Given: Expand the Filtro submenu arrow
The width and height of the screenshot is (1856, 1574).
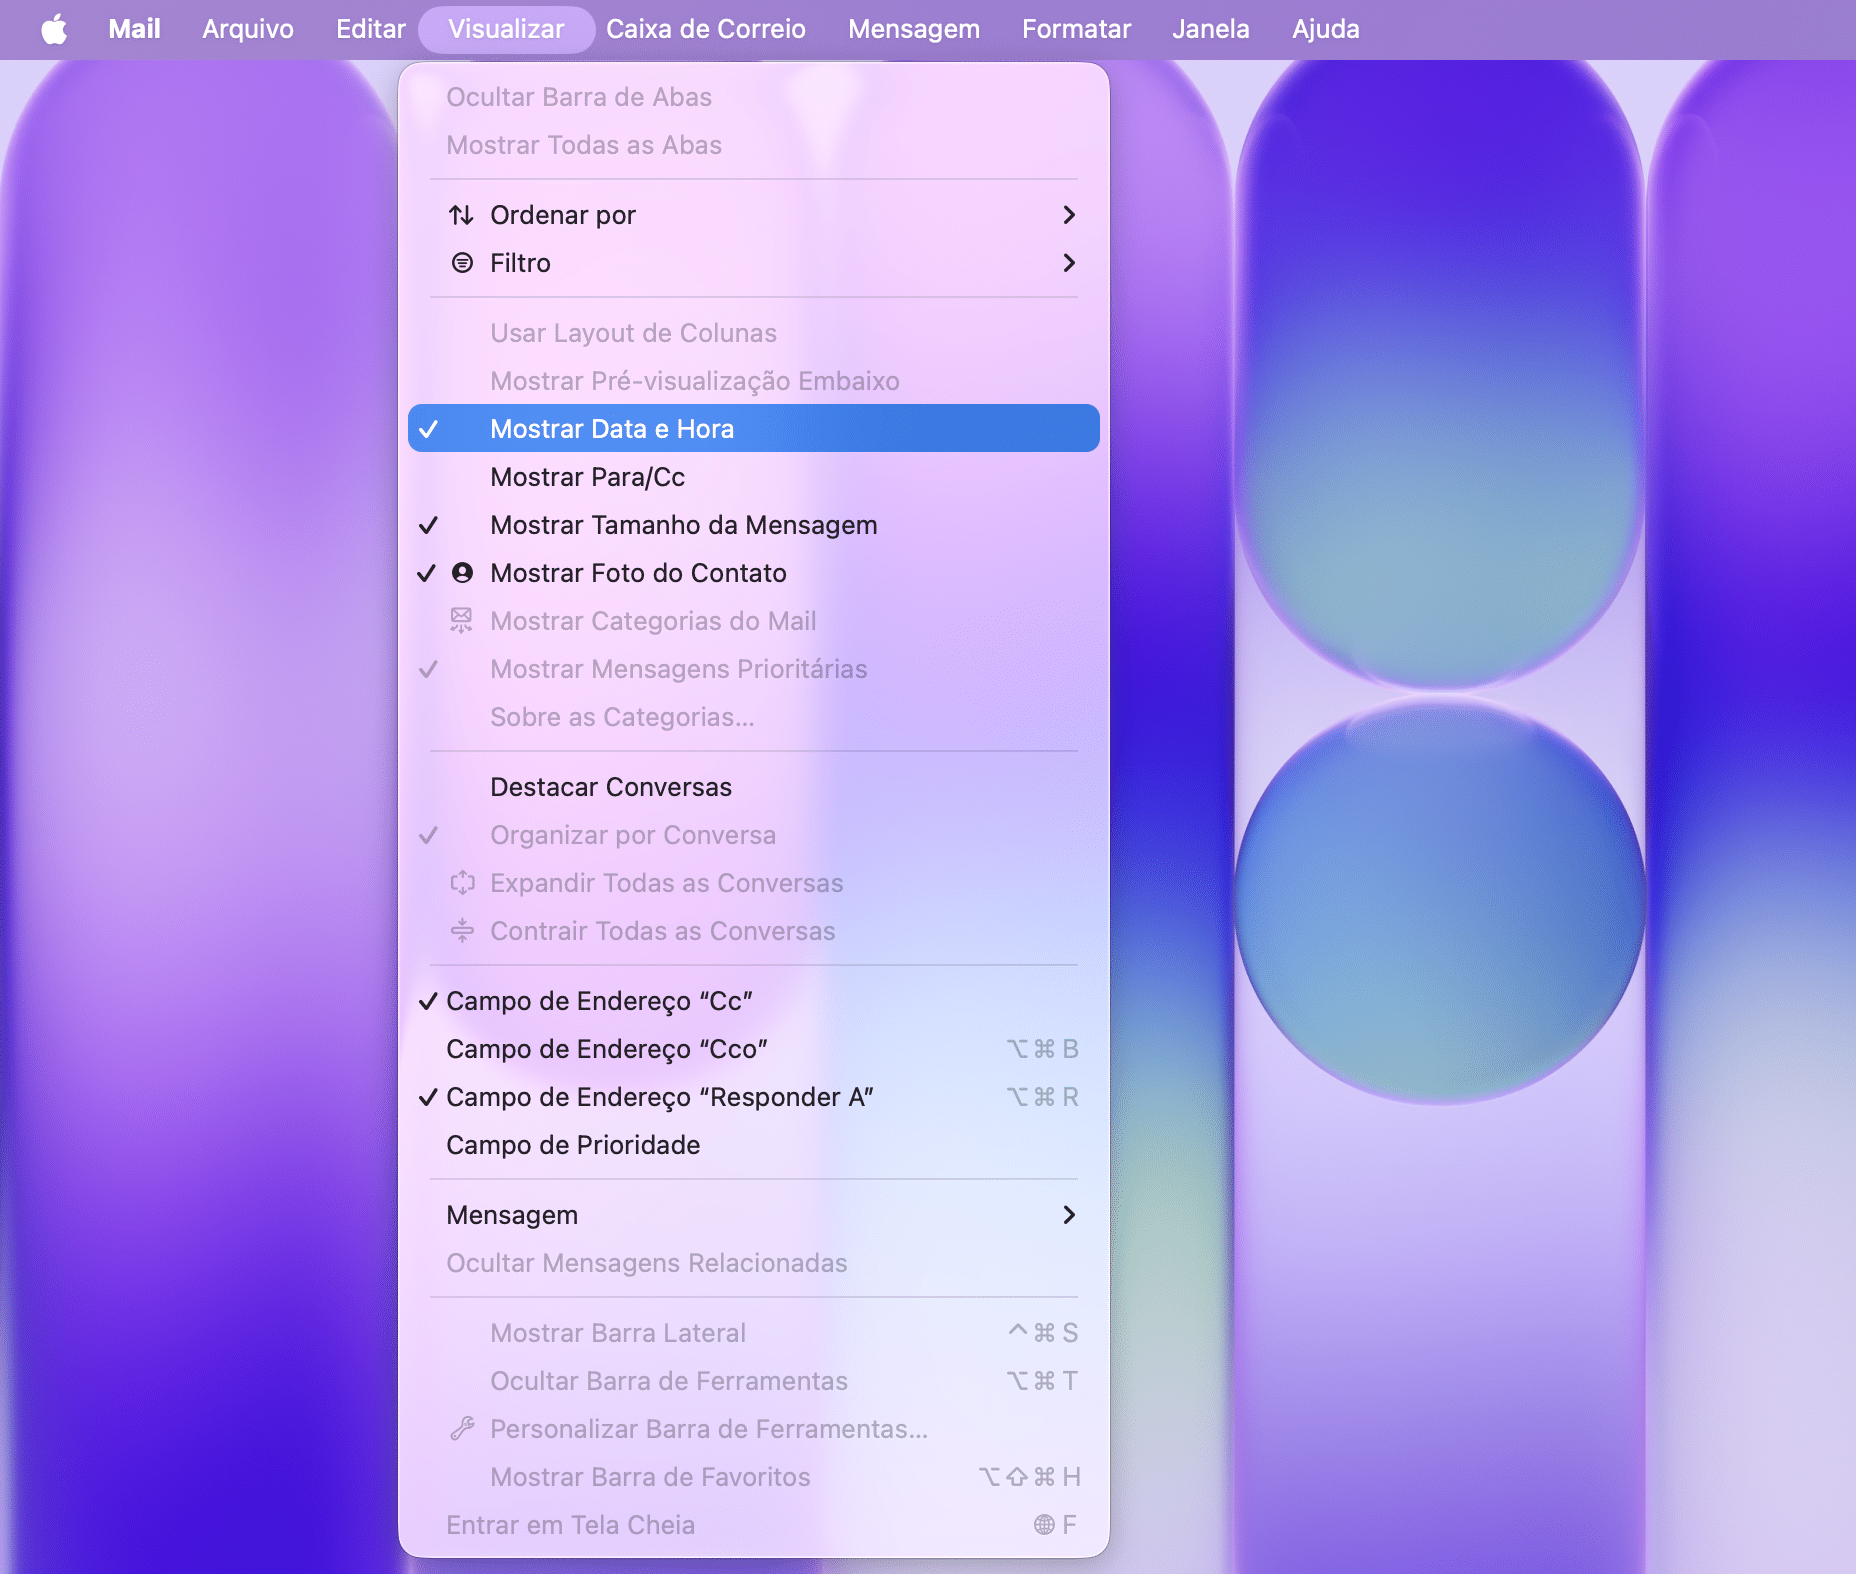Looking at the screenshot, I should coord(1069,263).
